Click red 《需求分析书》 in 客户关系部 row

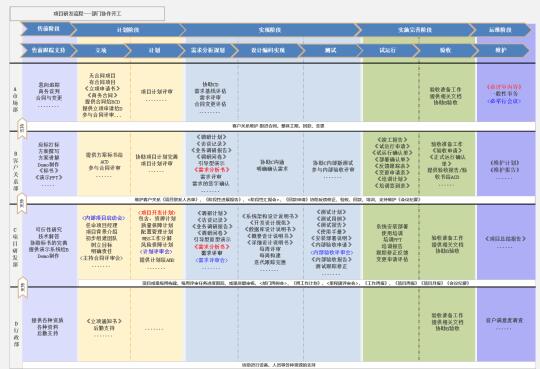(211, 170)
